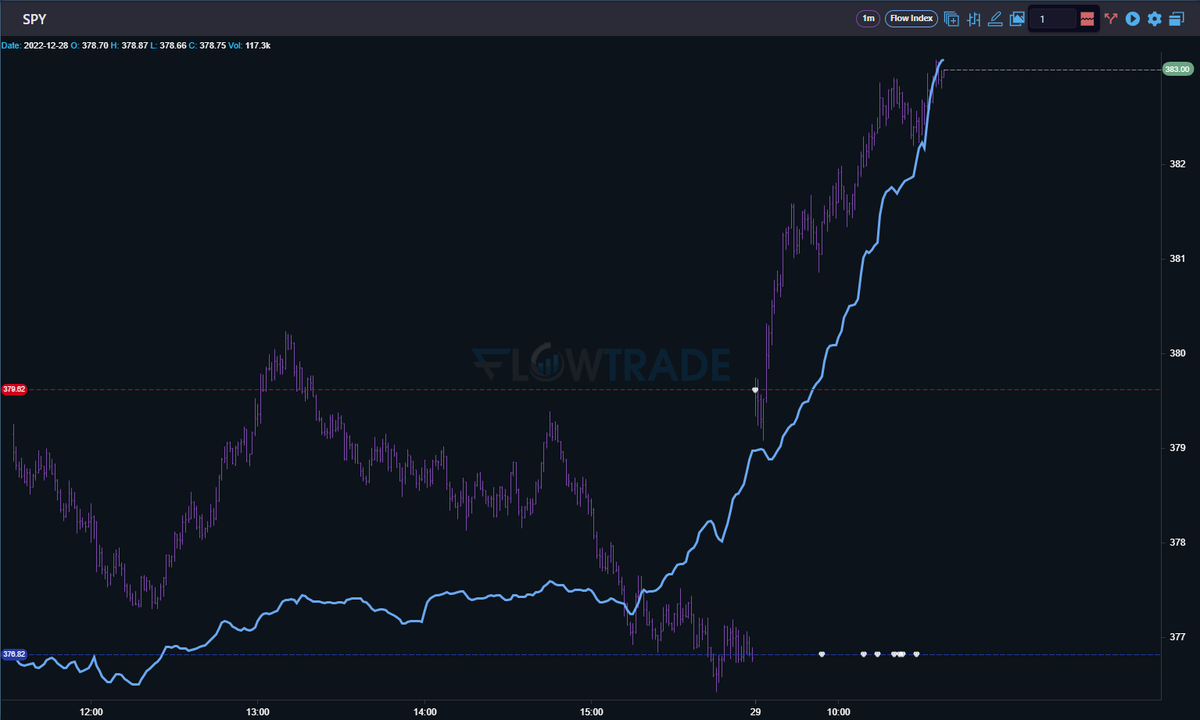Click the SPY ticker symbol

tap(35, 19)
